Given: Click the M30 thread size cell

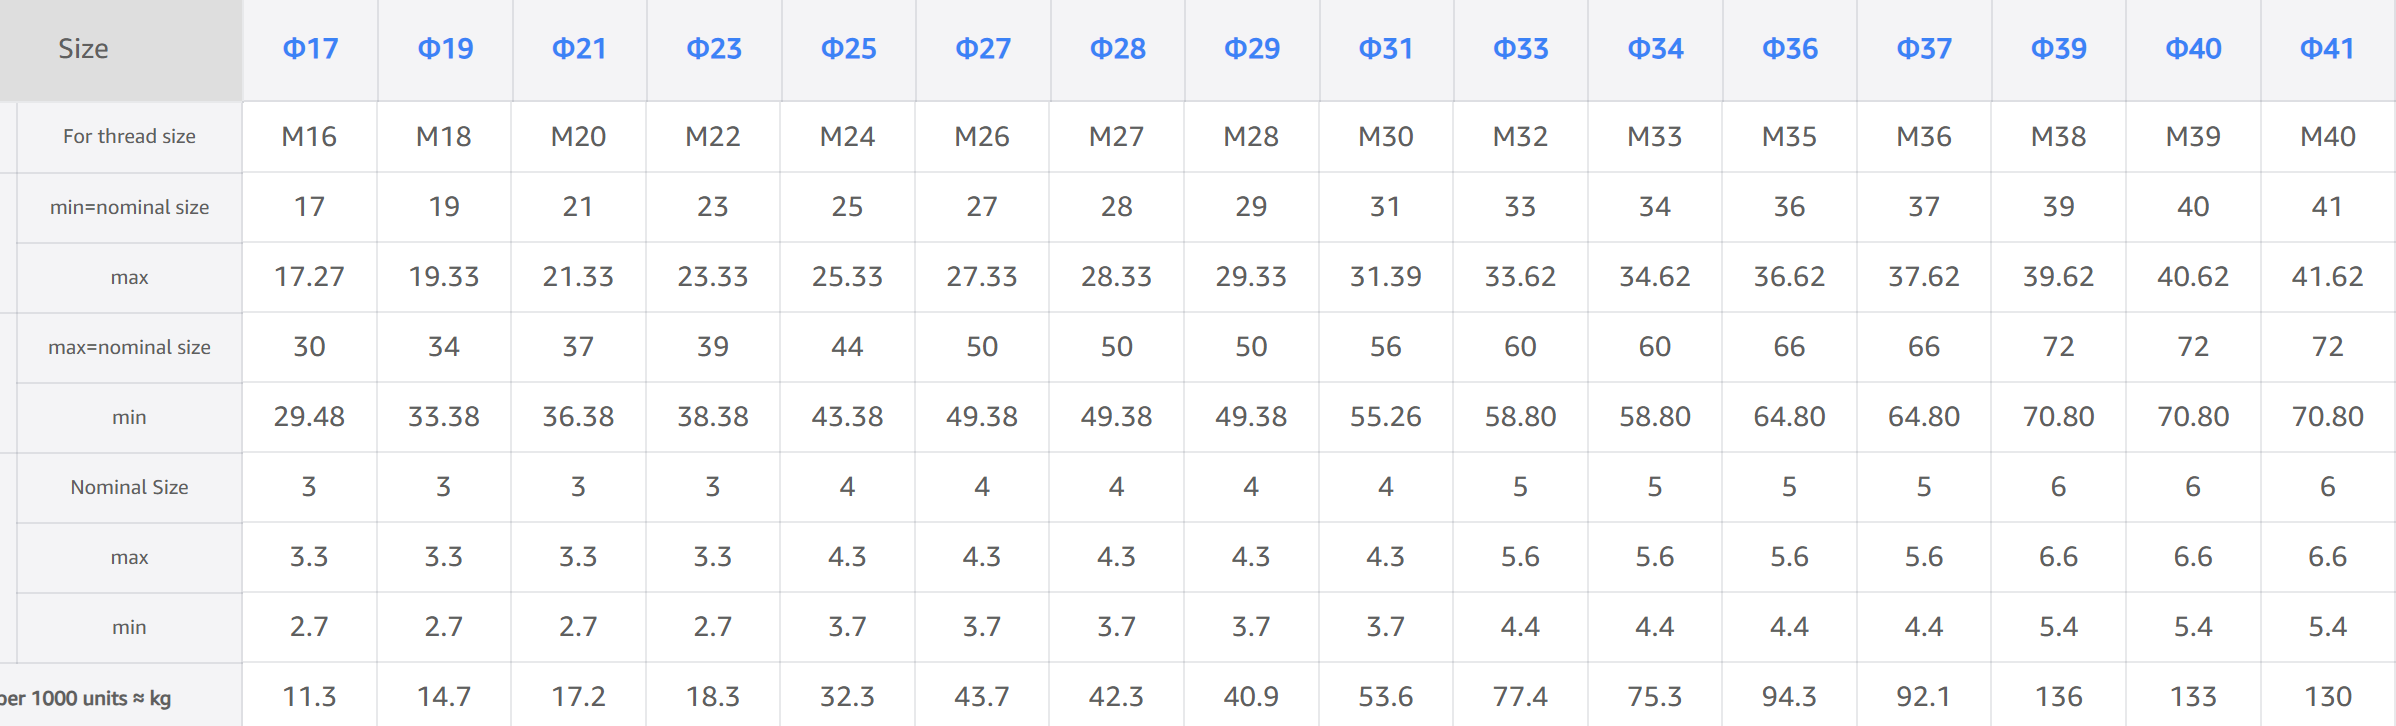Looking at the screenshot, I should (x=1385, y=136).
